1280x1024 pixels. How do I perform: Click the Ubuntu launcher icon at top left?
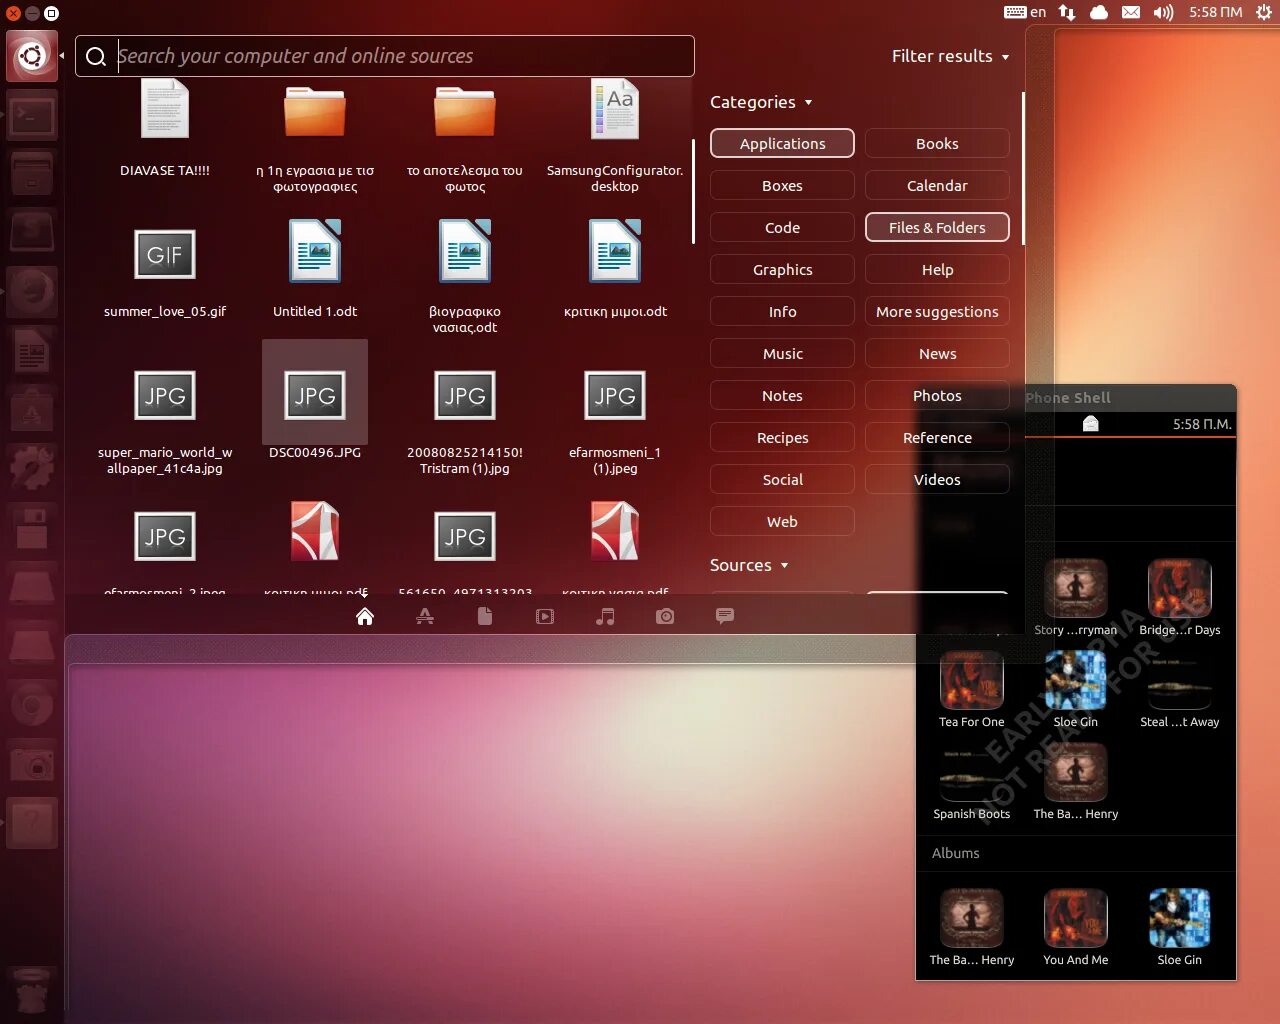tap(31, 55)
